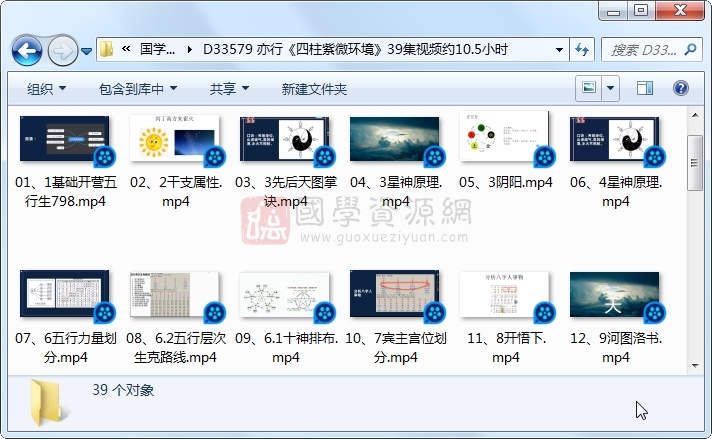Click the folder icon in the details pane

tap(49, 403)
